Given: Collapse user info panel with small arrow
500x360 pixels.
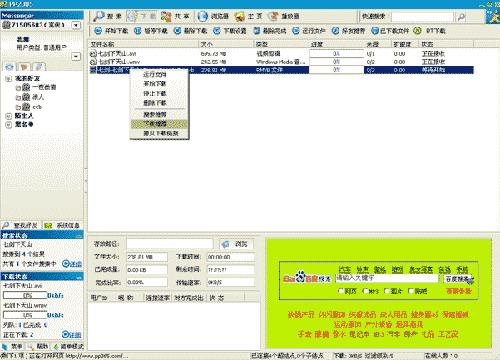Looking at the screenshot, I should point(76,56).
